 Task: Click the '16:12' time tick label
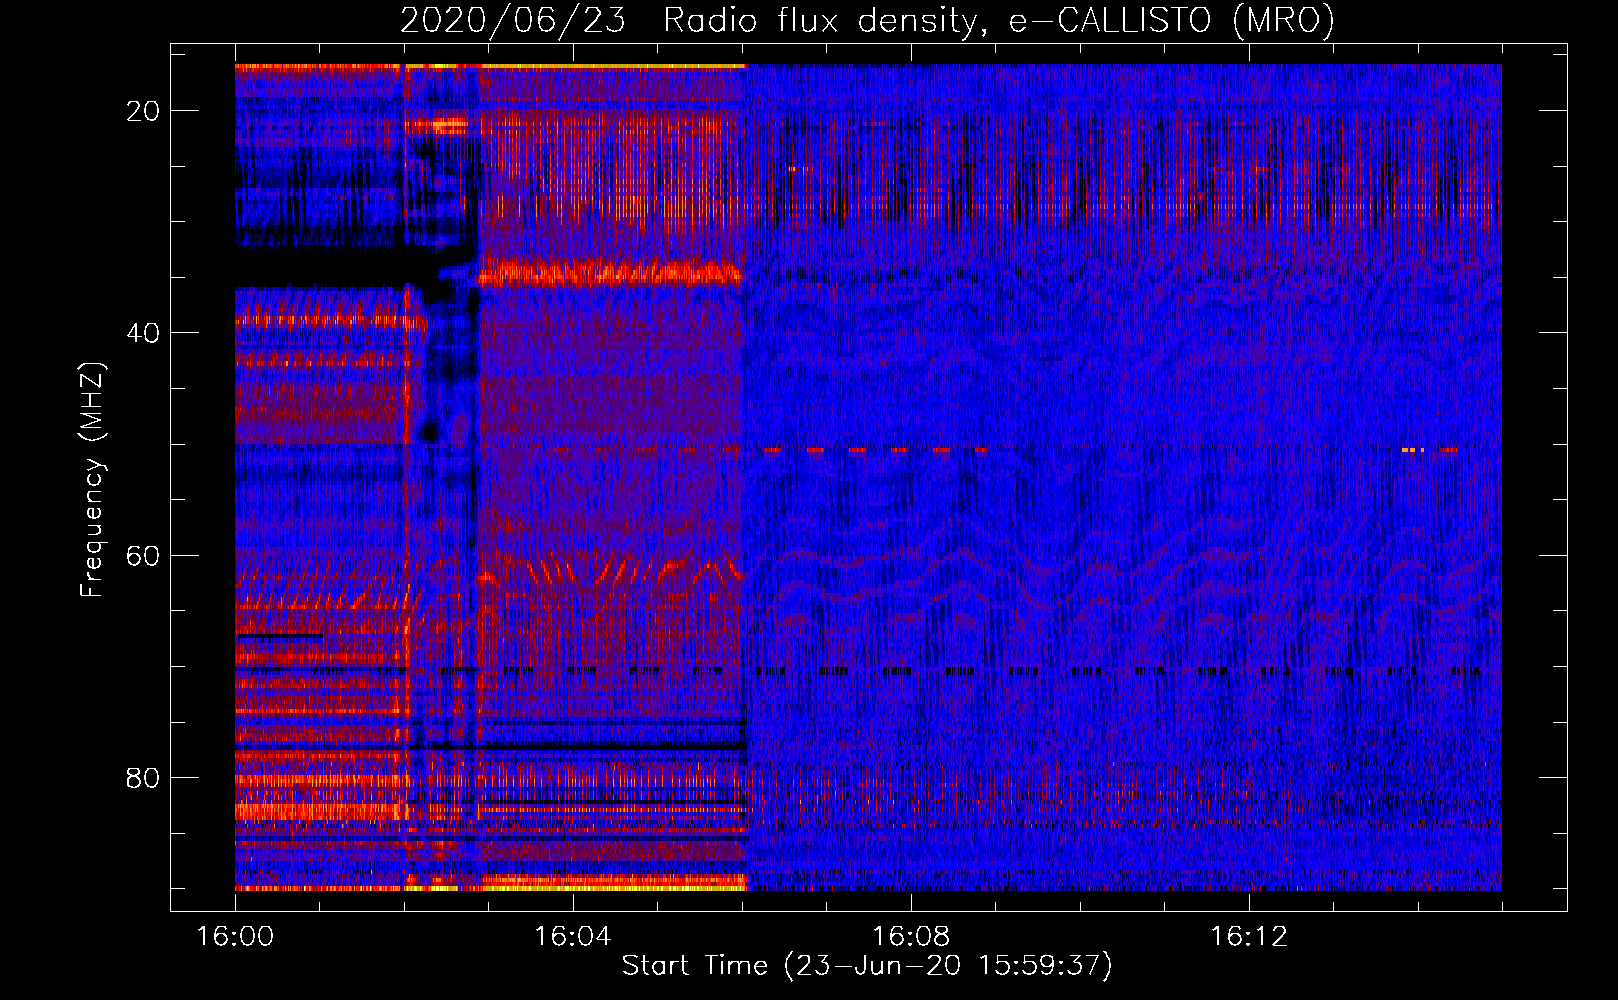pyautogui.click(x=1248, y=936)
